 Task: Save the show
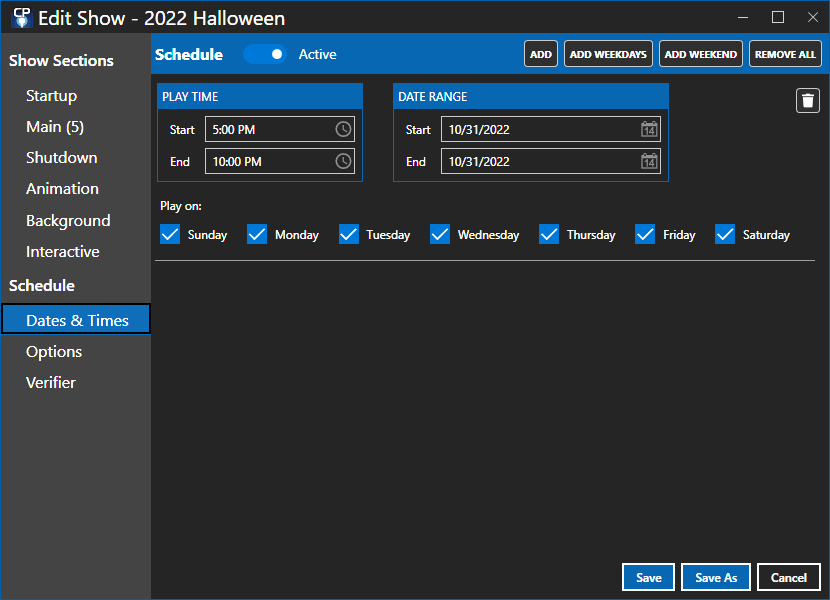[648, 577]
